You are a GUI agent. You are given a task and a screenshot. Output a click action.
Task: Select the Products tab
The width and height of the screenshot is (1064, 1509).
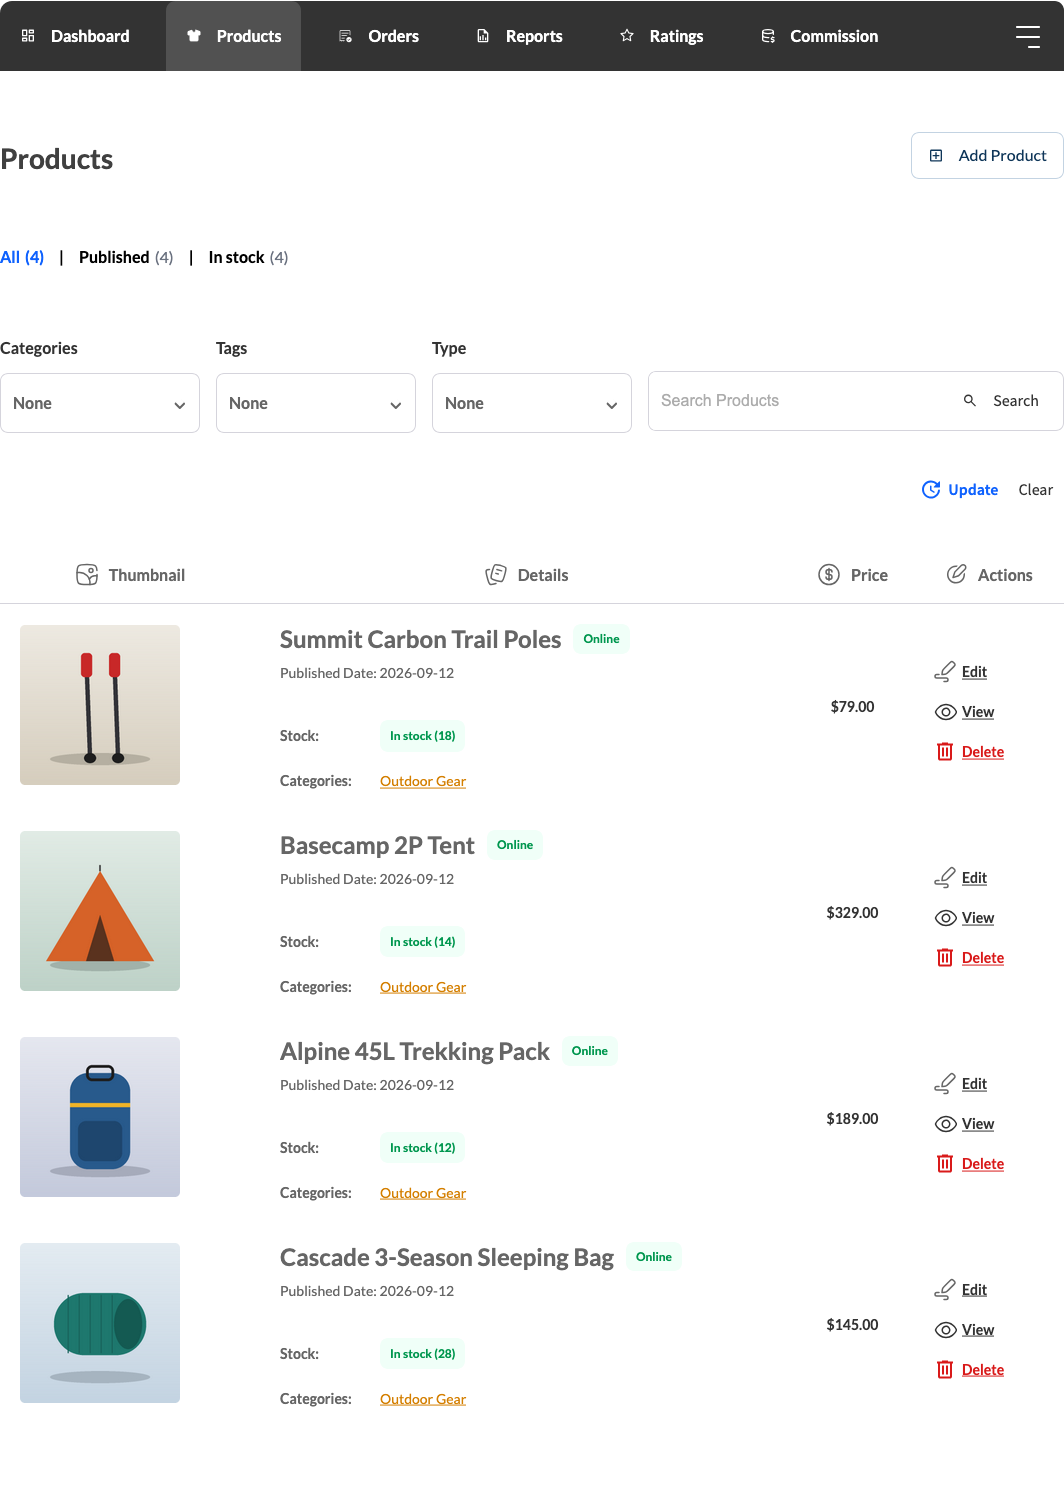click(x=233, y=36)
